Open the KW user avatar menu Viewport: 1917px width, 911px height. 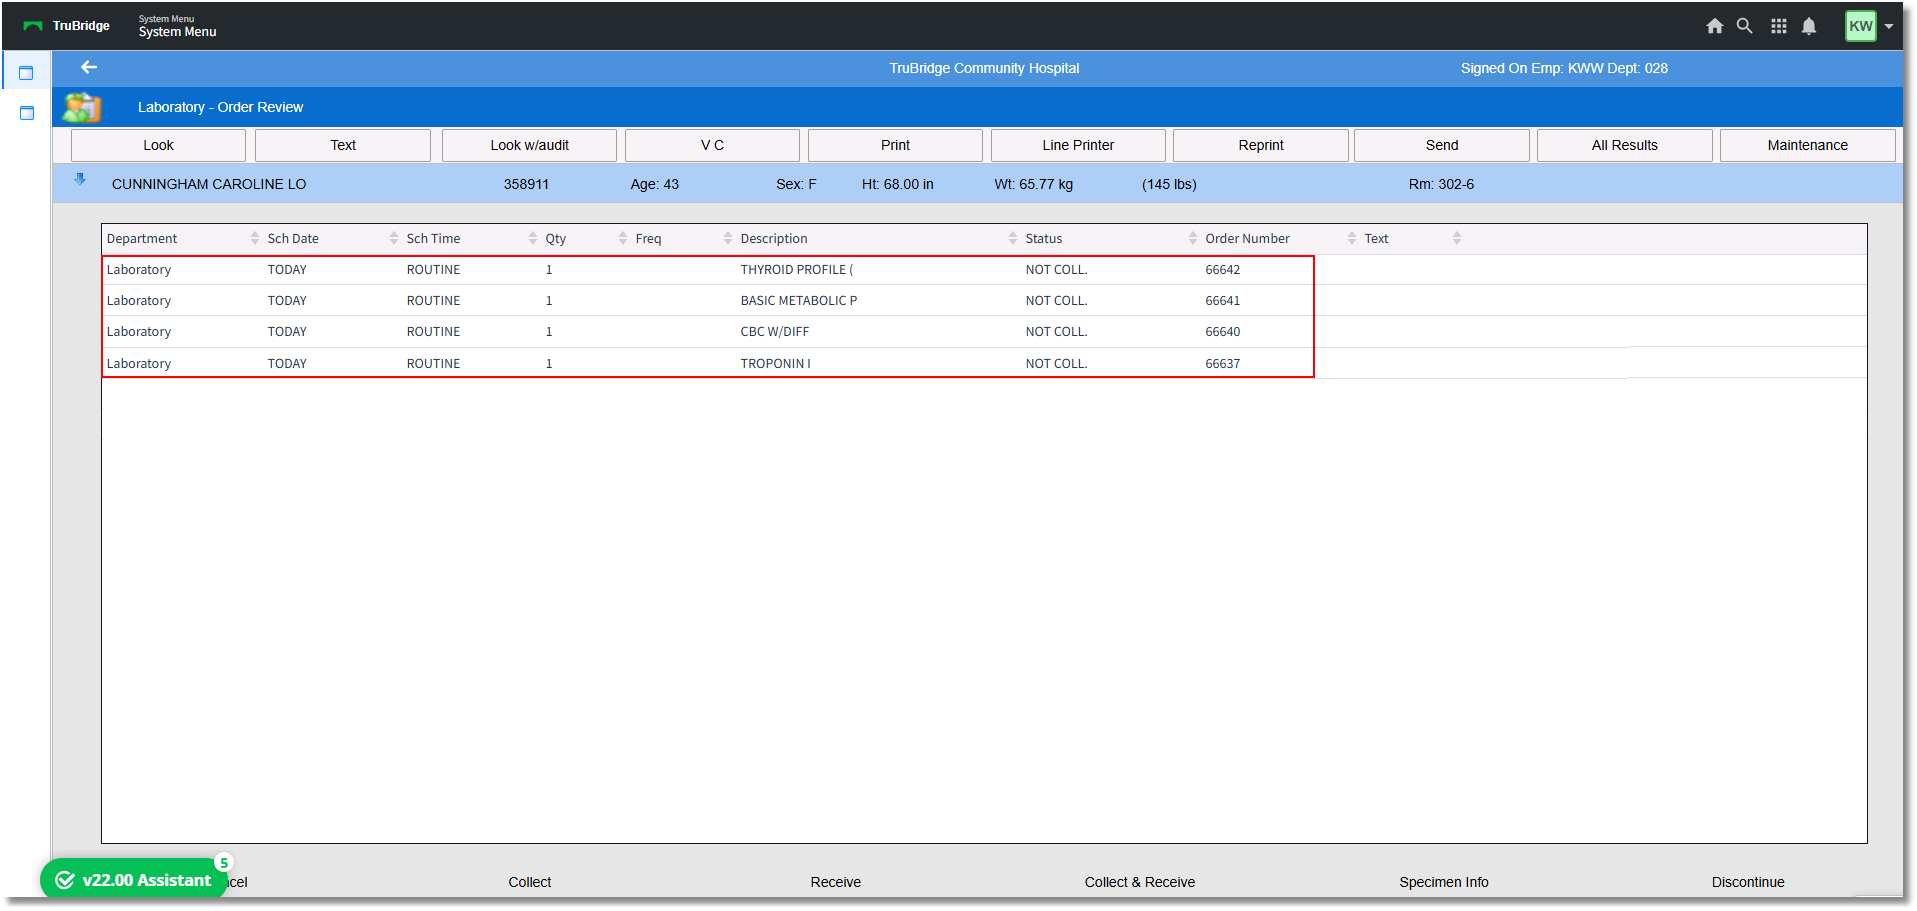pos(1860,26)
